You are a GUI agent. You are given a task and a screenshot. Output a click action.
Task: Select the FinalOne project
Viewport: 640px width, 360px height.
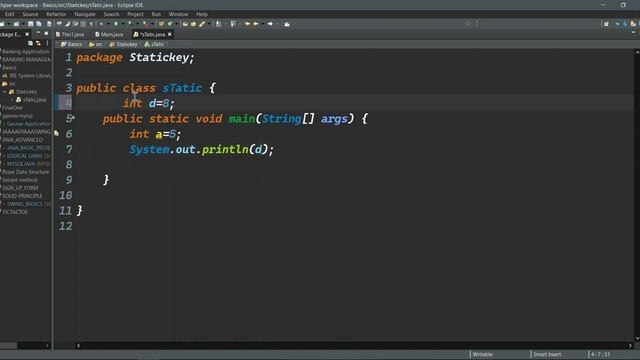pyautogui.click(x=13, y=108)
